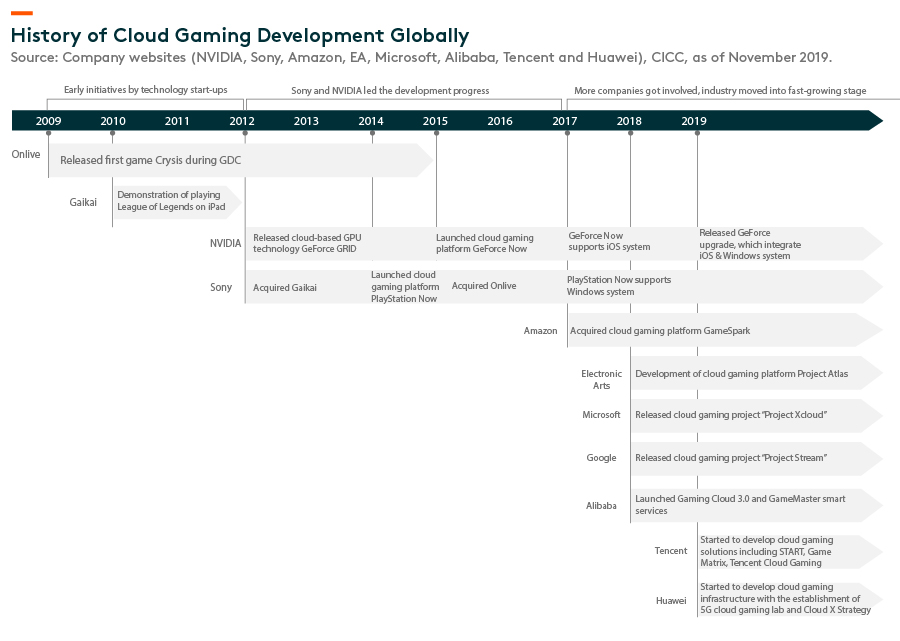The height and width of the screenshot is (641, 900).
Task: Select 'Released cloud-based GPU technology GeForce GRID'
Action: [x=307, y=243]
